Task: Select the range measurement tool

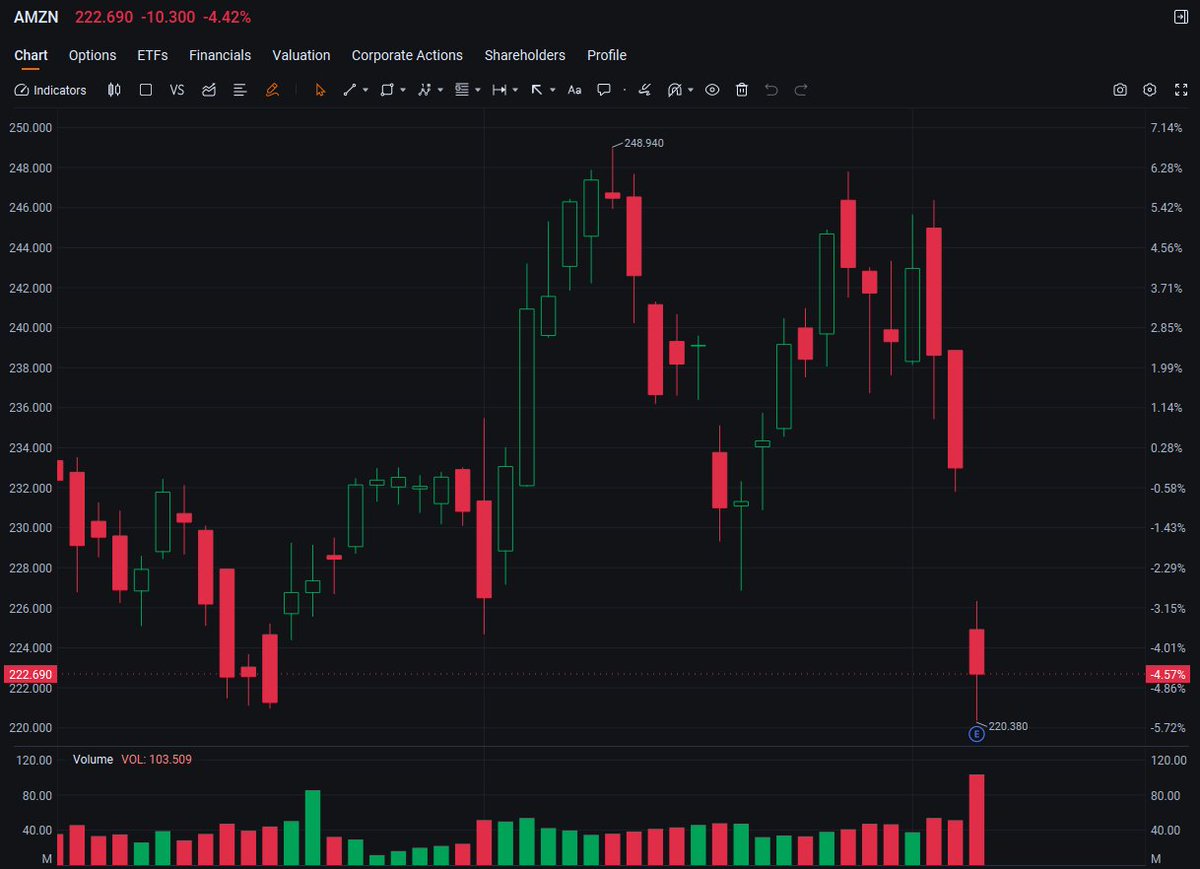Action: pyautogui.click(x=500, y=90)
